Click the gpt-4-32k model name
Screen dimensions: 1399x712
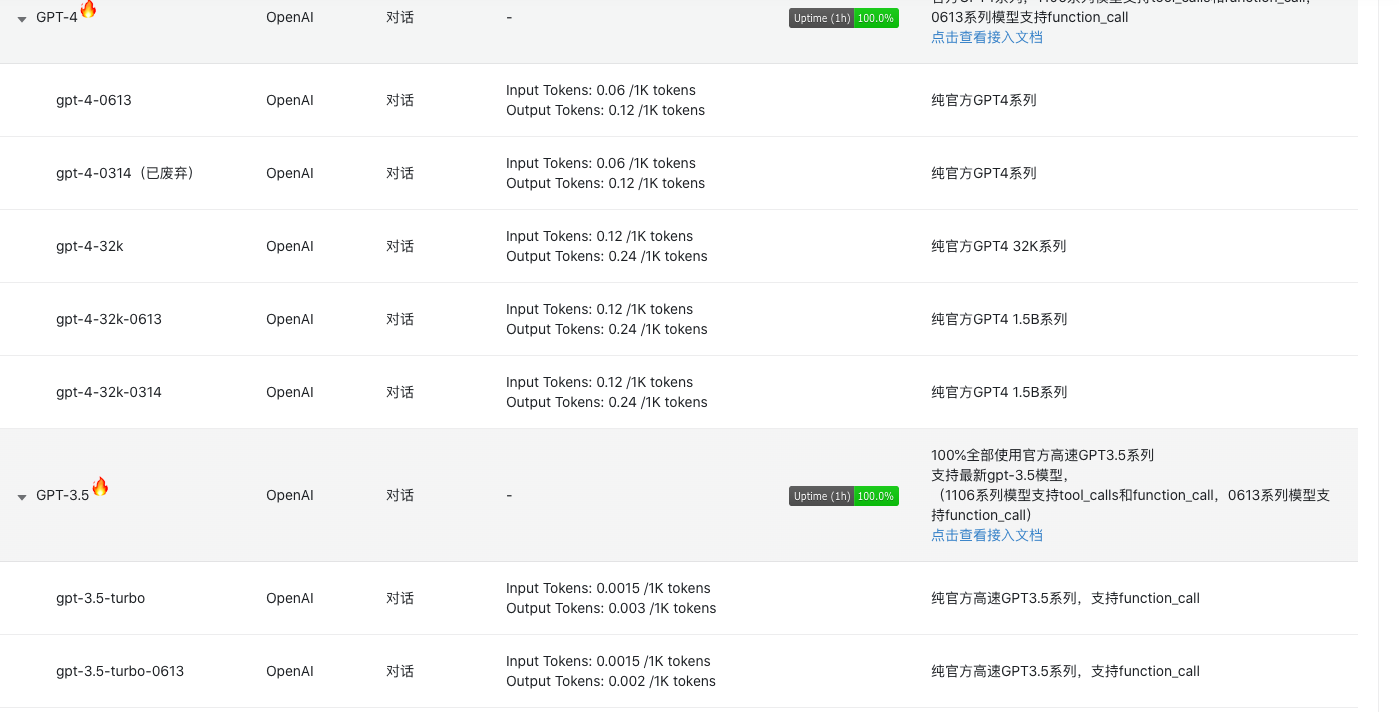(90, 246)
